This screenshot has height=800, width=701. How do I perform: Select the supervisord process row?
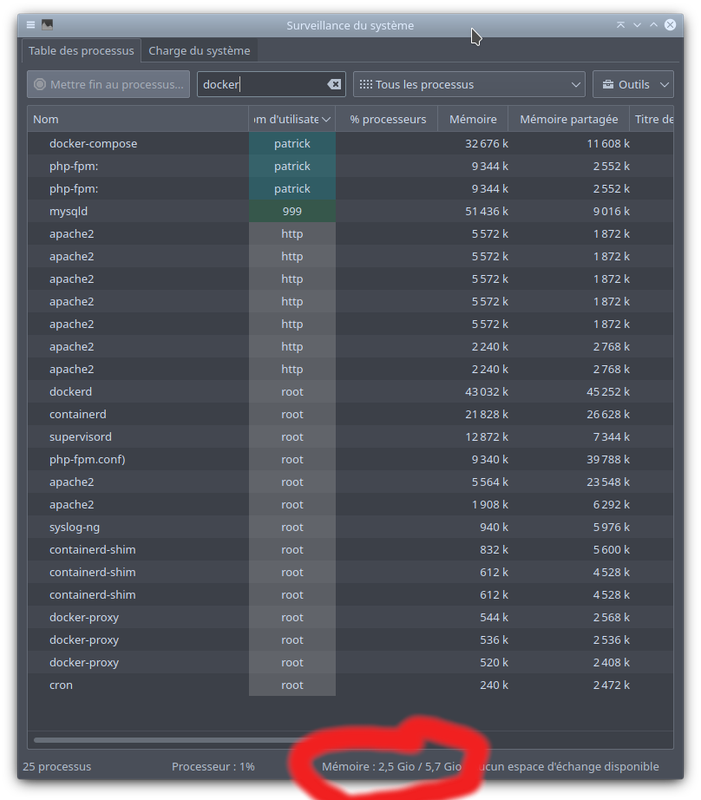click(x=350, y=437)
